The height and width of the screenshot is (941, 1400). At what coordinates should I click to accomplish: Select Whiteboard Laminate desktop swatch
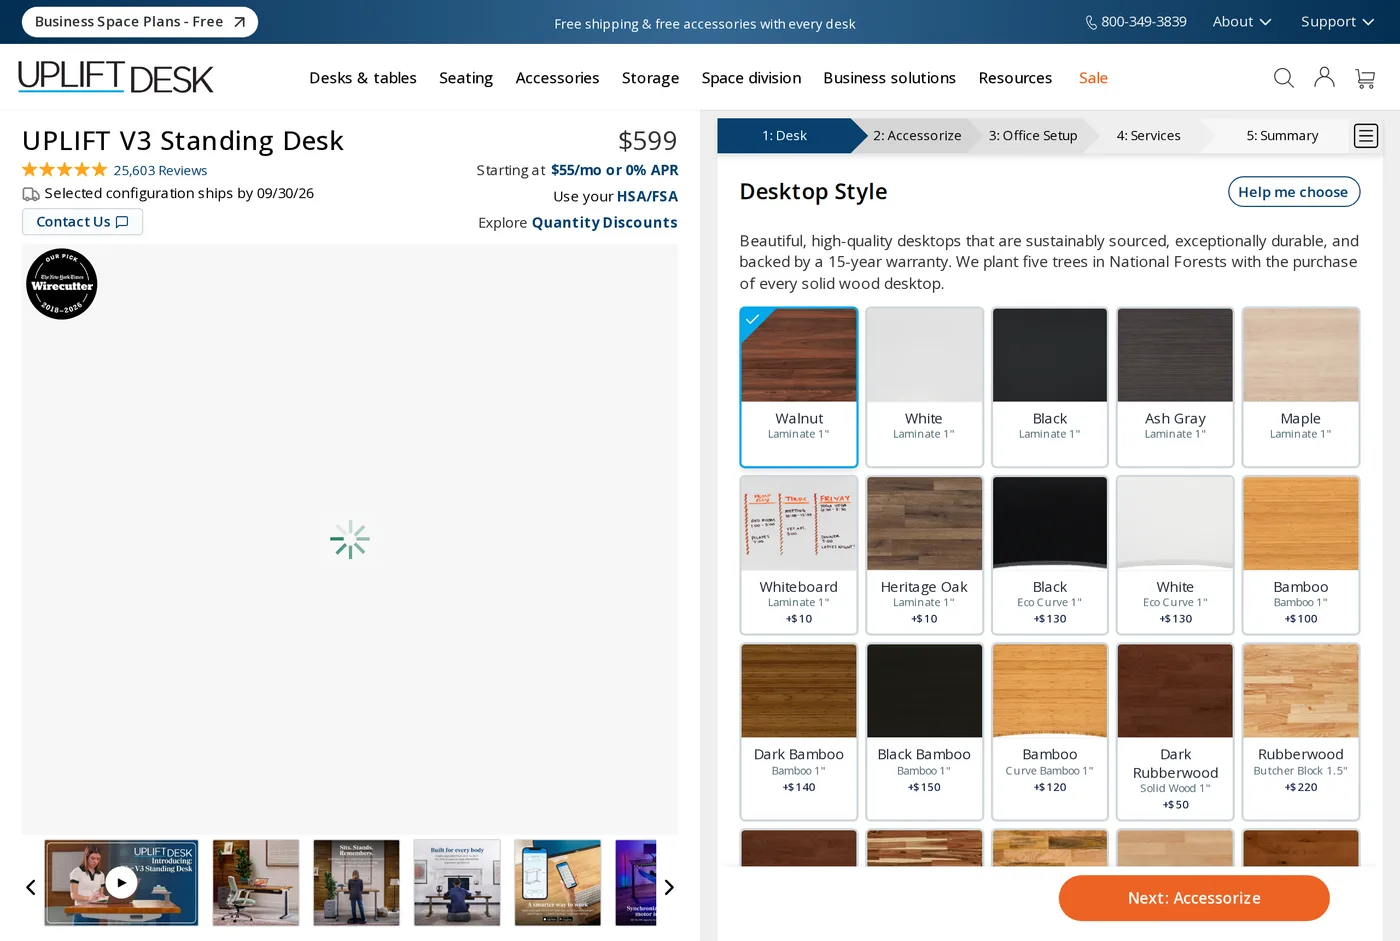799,555
